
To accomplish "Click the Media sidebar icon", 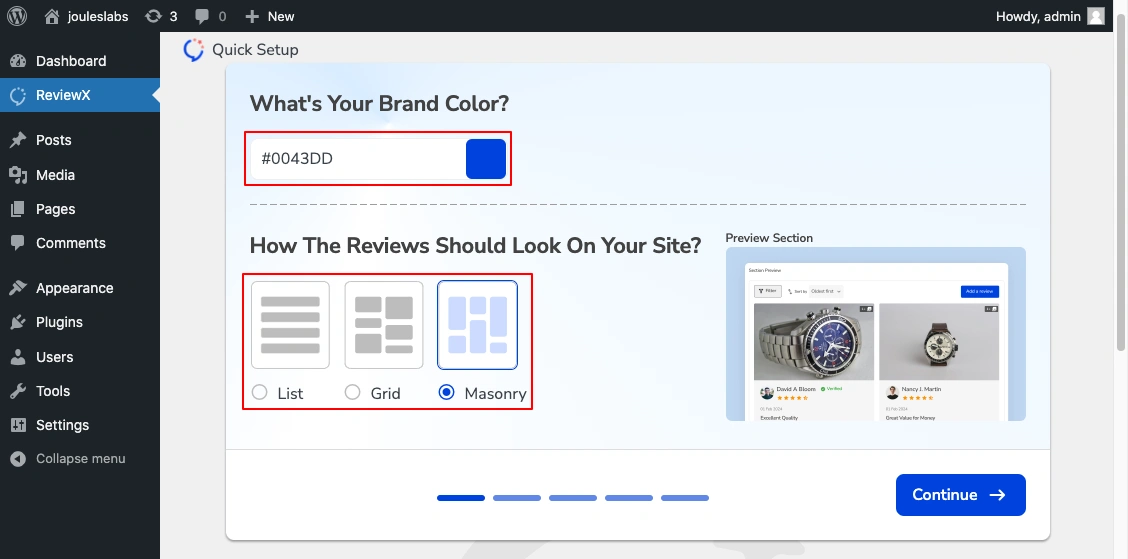I will click(18, 175).
